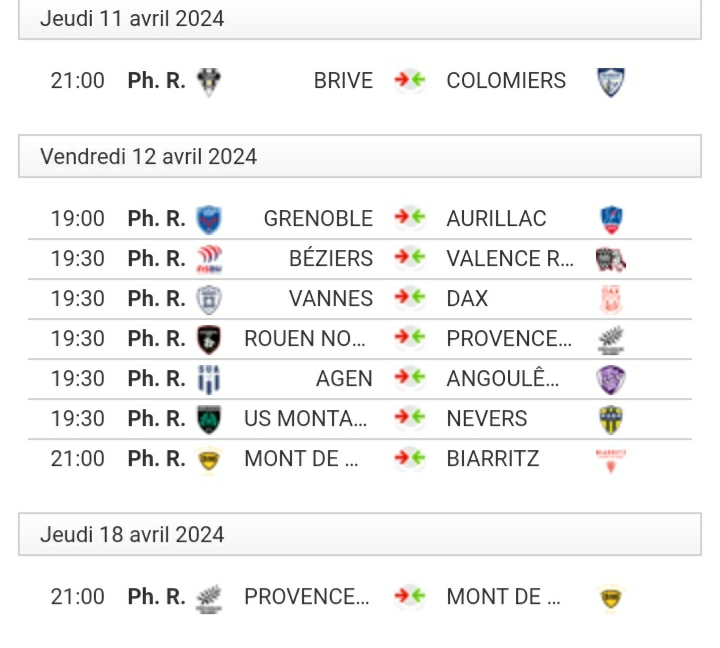Open the Vannes vs Dax match arrows
This screenshot has height=648, width=720.
tap(410, 298)
